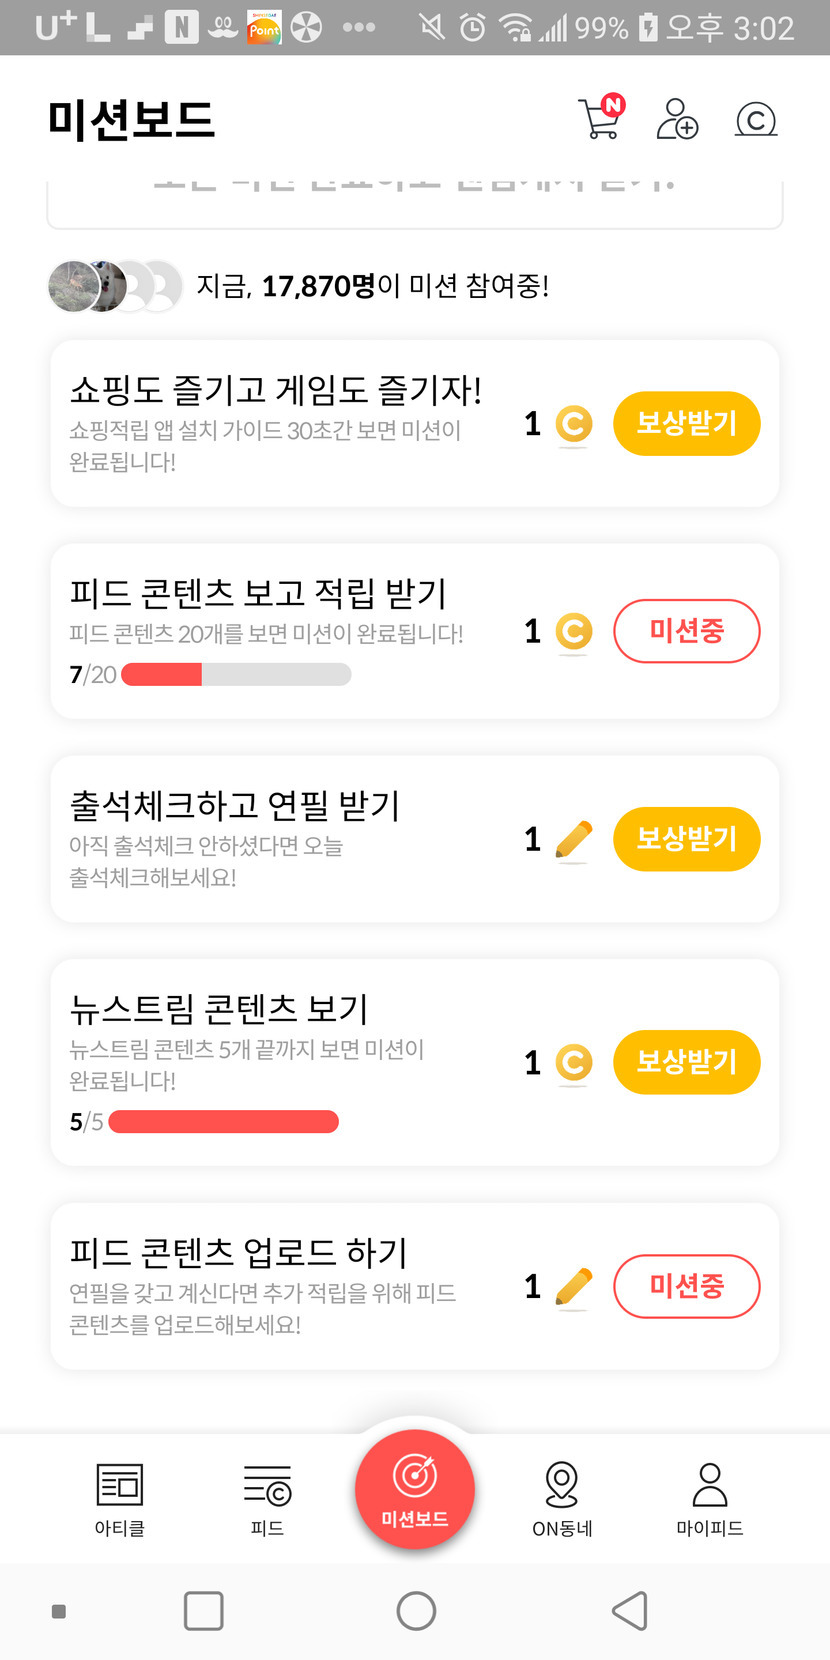Viewport: 830px width, 1660px height.
Task: Open the Android recent apps button
Action: pyautogui.click(x=204, y=1611)
